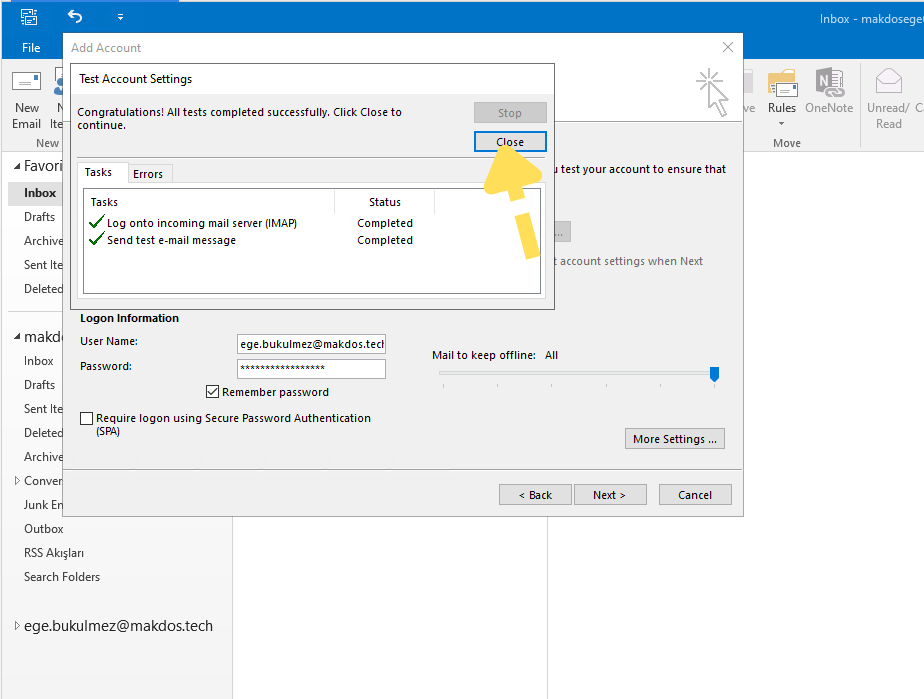Click the Next > button

click(610, 494)
